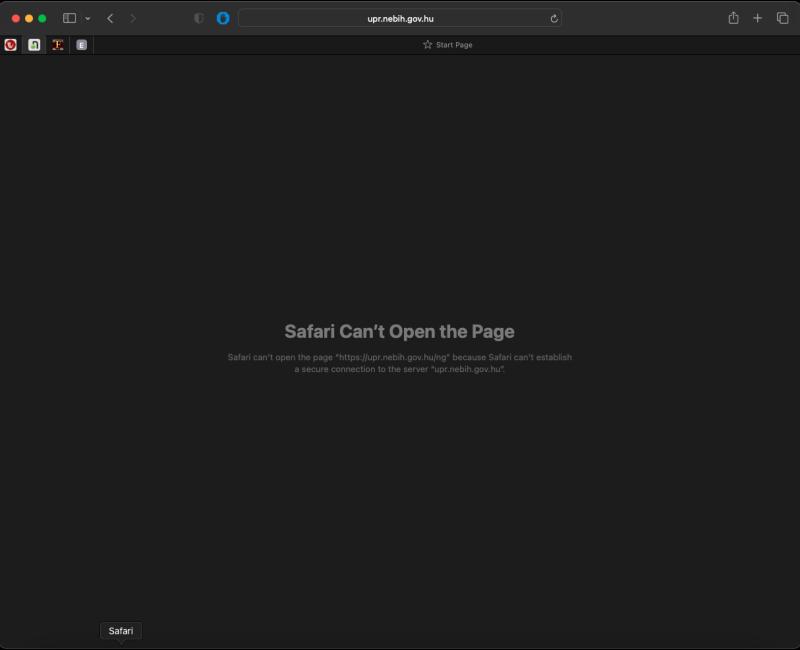
Task: Open a new tab with plus
Action: 757,18
